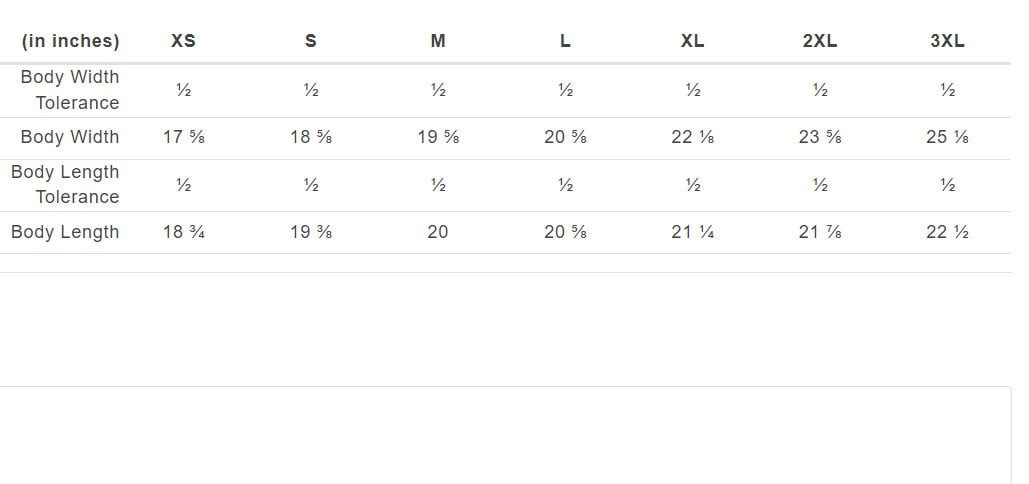Select XS body width value 17 ⅝

184,137
